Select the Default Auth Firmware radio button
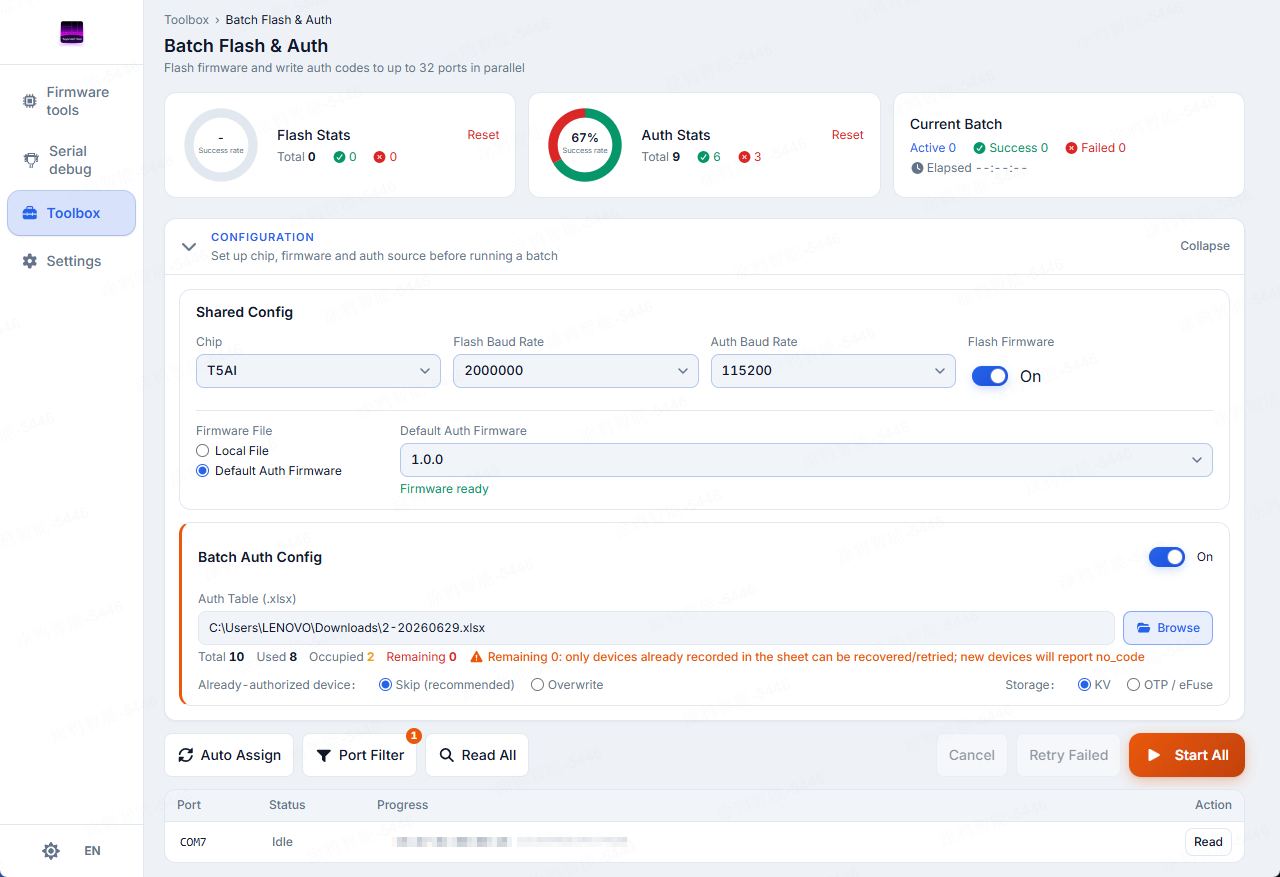 point(202,471)
